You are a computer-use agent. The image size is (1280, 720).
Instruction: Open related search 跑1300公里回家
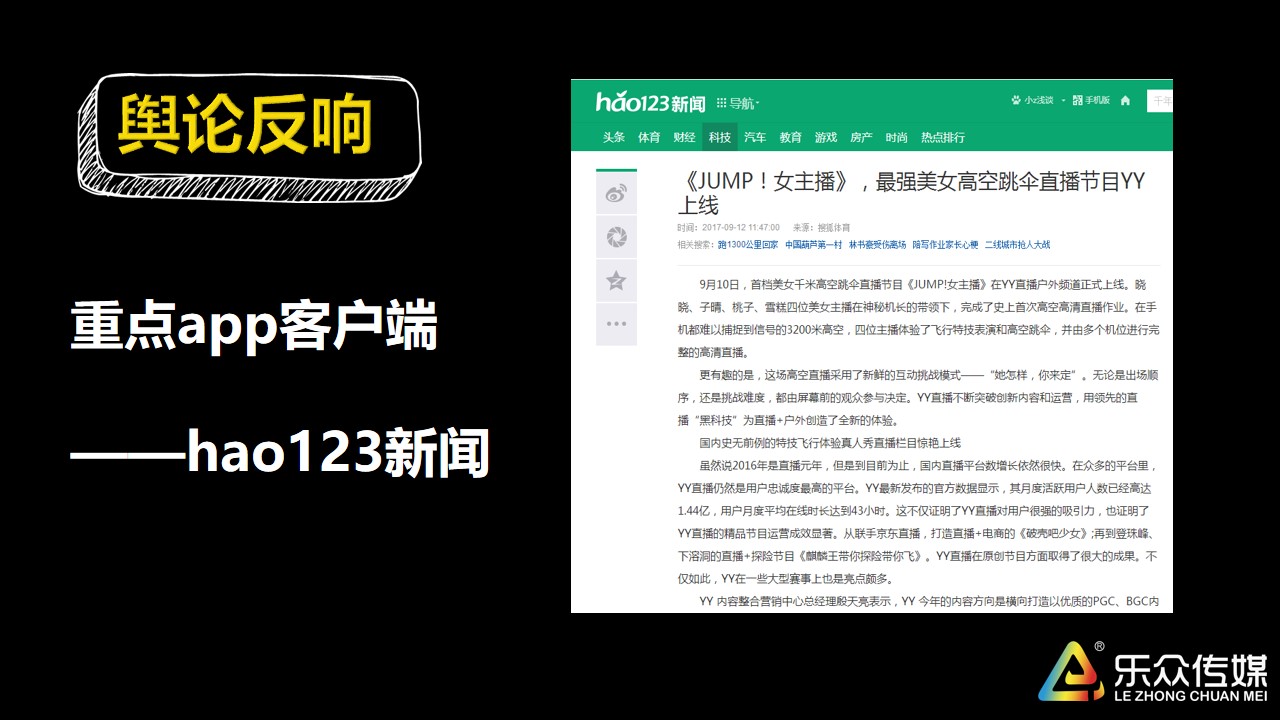coord(747,244)
